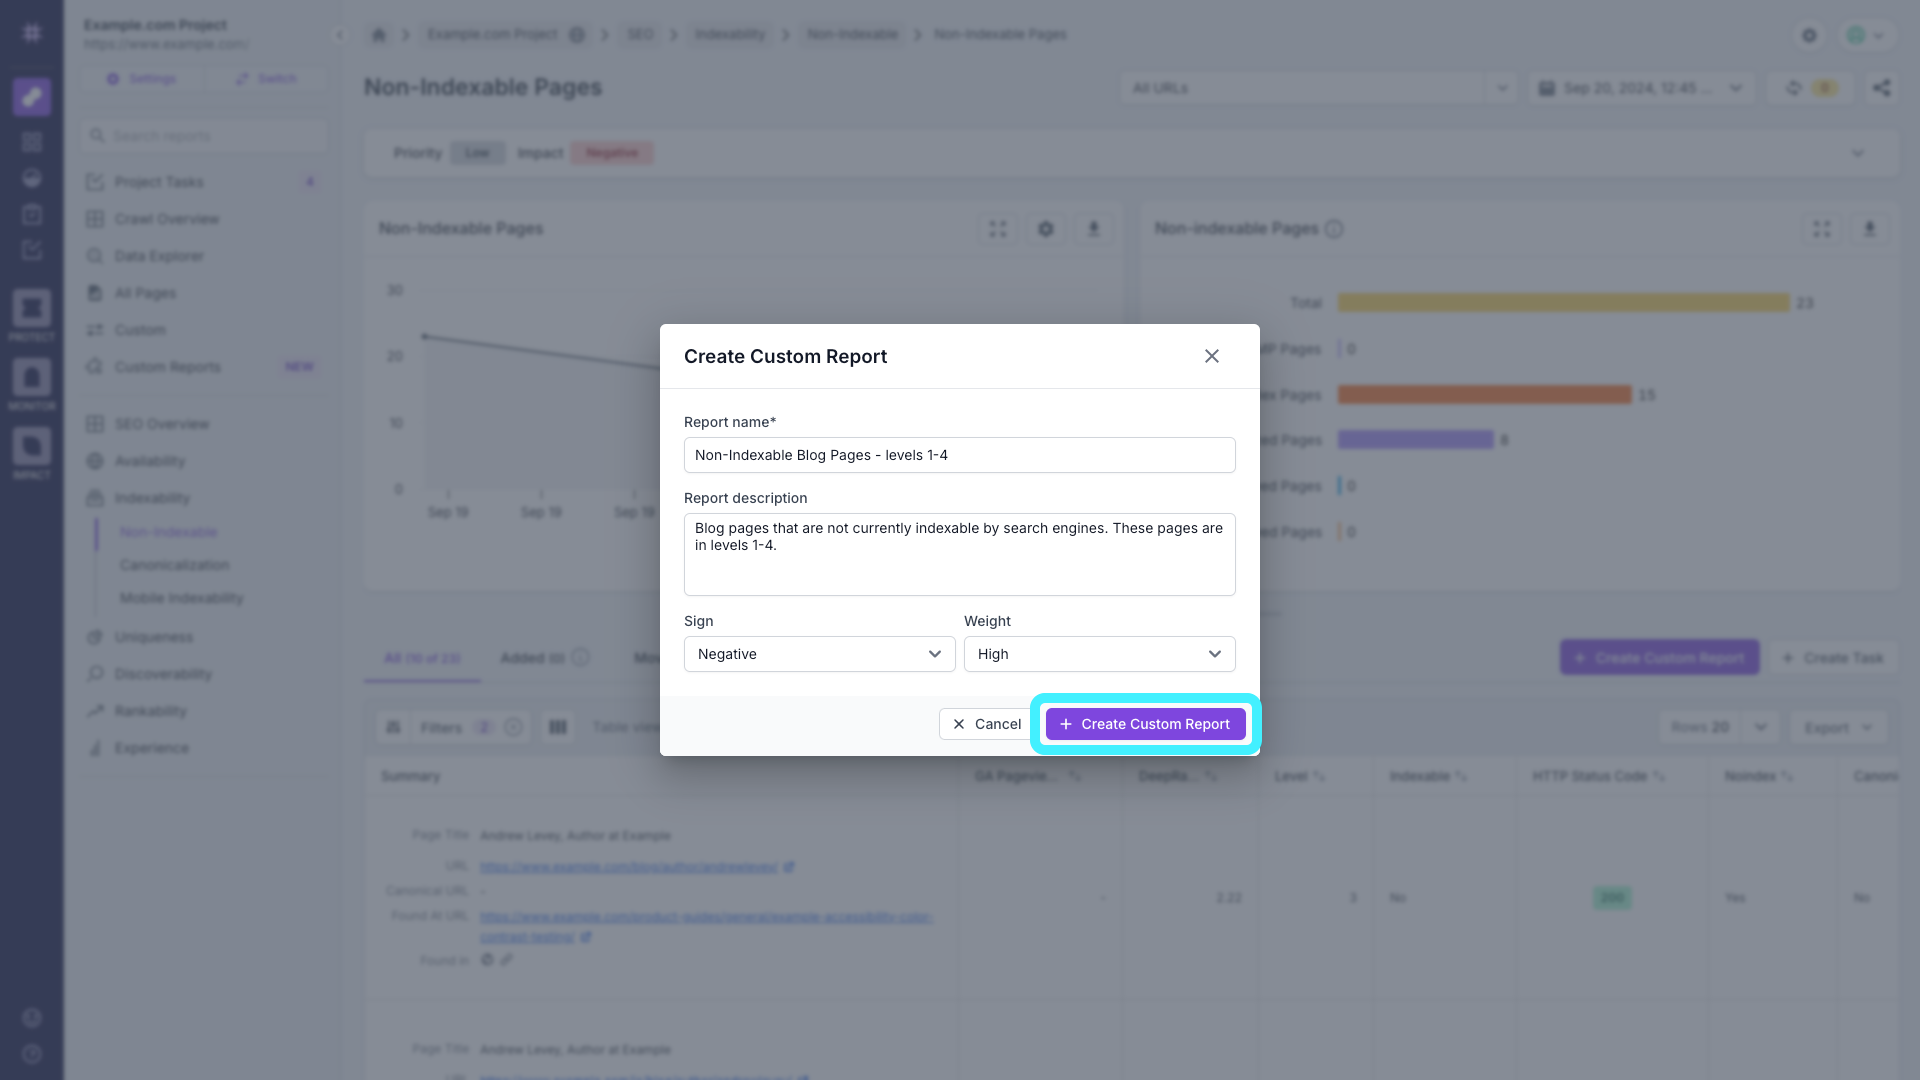The height and width of the screenshot is (1080, 1920).
Task: Cancel the custom report creation
Action: coord(985,724)
